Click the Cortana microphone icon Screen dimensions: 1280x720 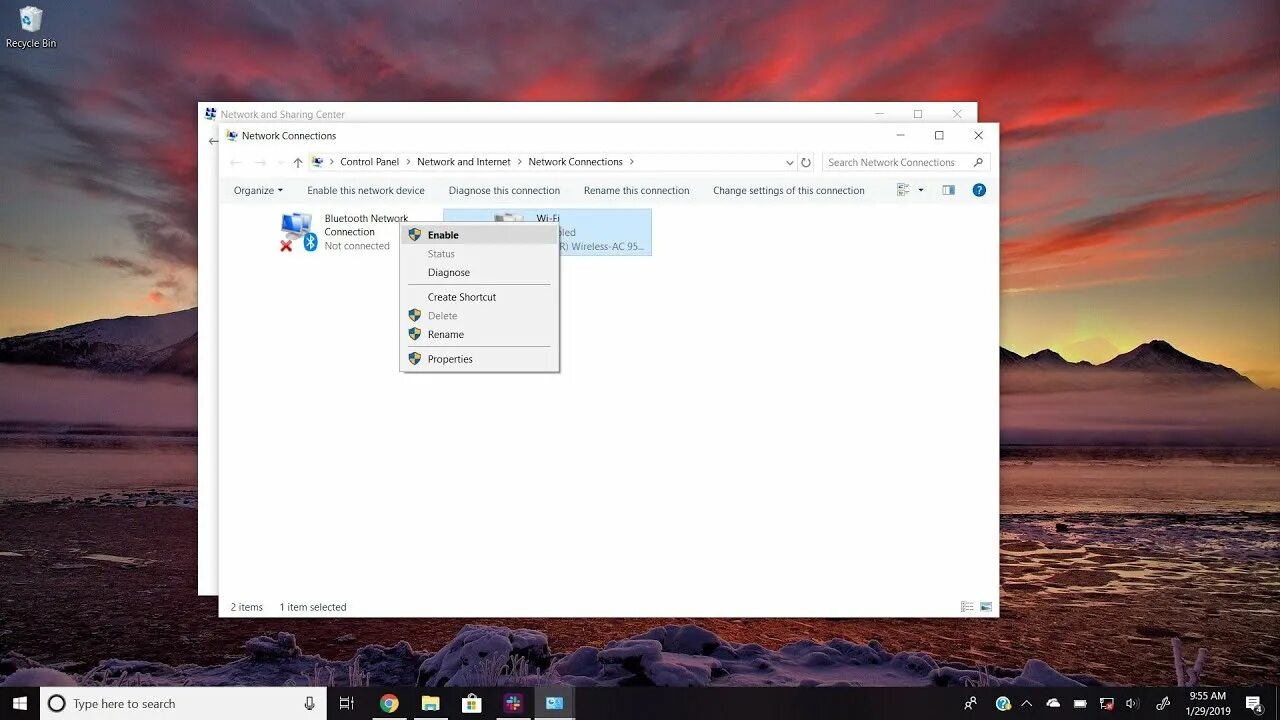[x=310, y=703]
